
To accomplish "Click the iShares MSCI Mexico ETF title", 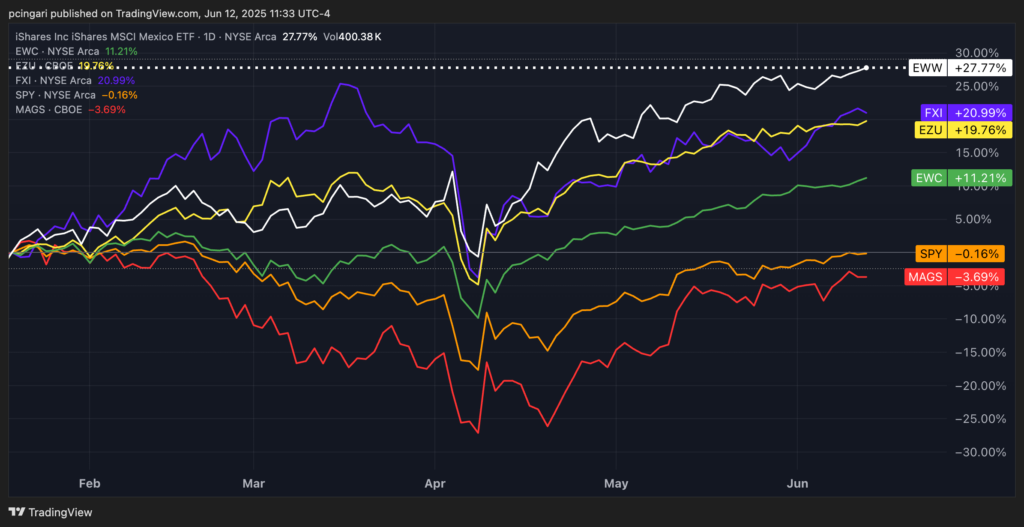I will (x=104, y=37).
